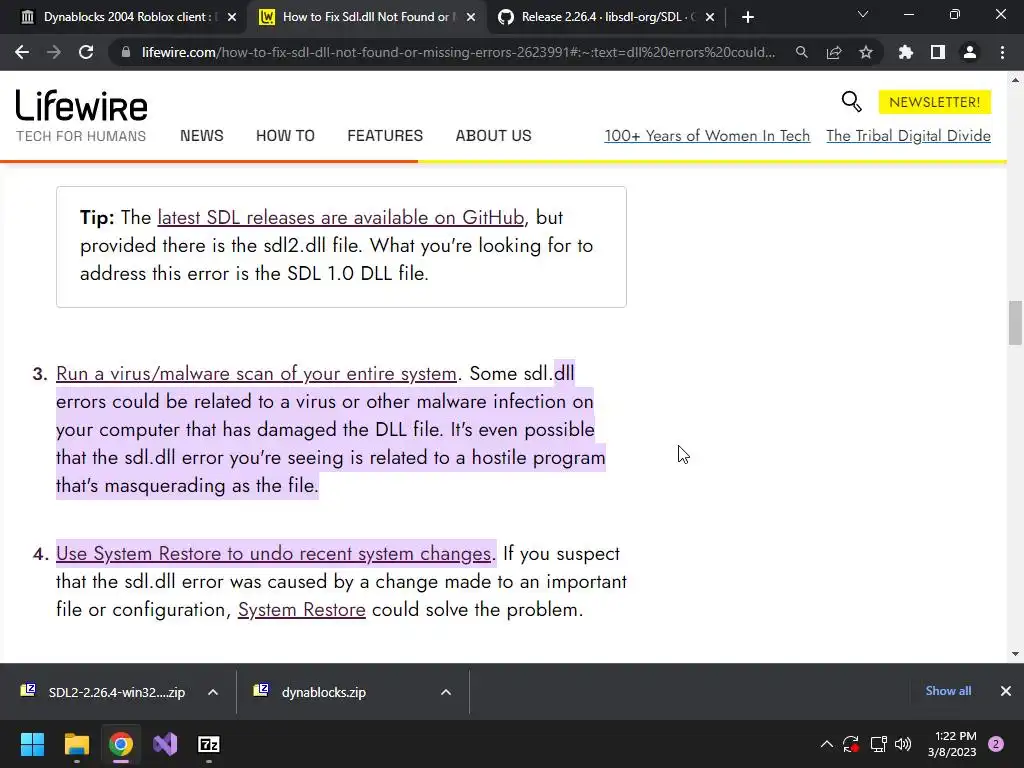Open the Chrome three-dot menu
This screenshot has height=768, width=1024.
click(1002, 52)
